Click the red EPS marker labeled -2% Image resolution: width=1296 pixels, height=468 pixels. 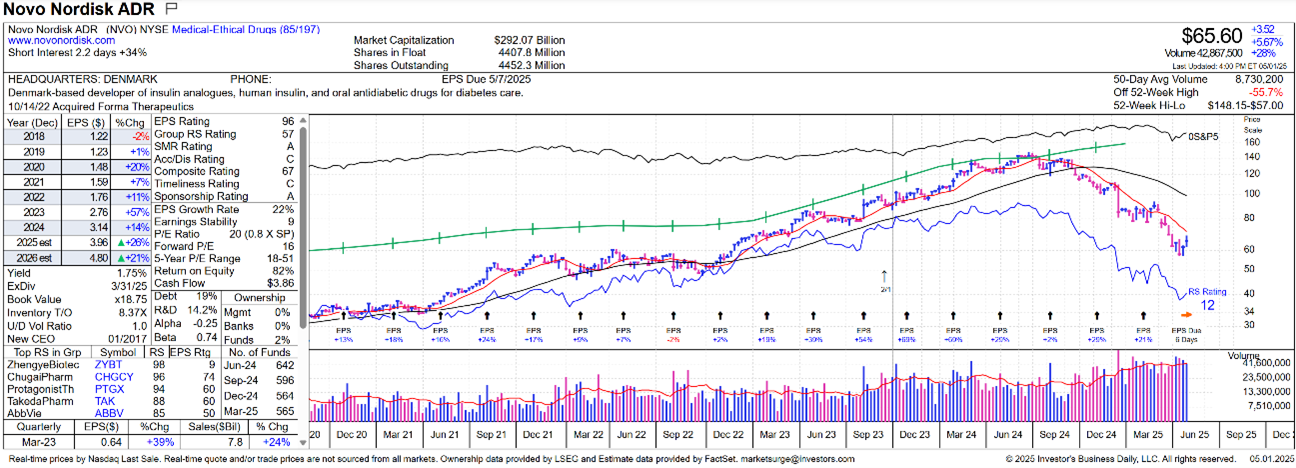tap(672, 314)
